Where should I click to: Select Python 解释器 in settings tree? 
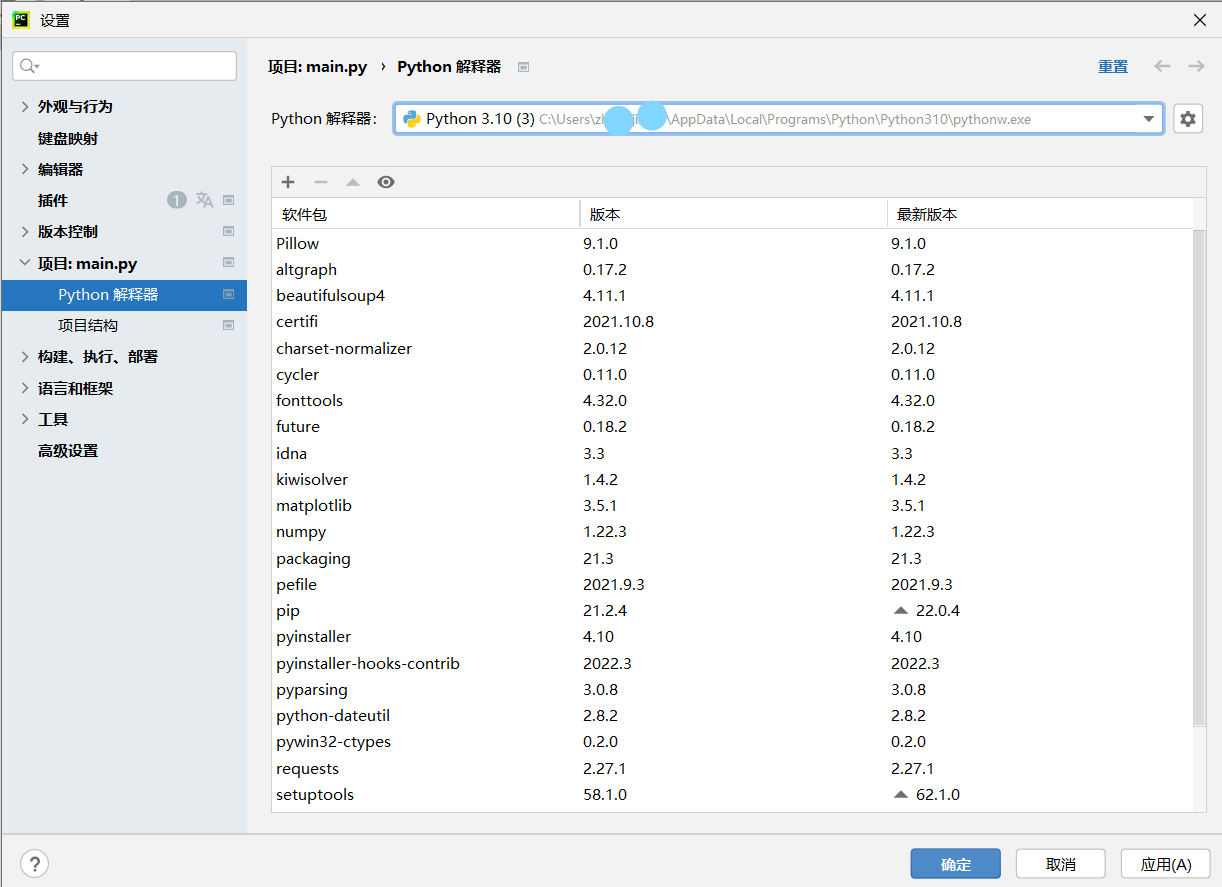[123, 294]
